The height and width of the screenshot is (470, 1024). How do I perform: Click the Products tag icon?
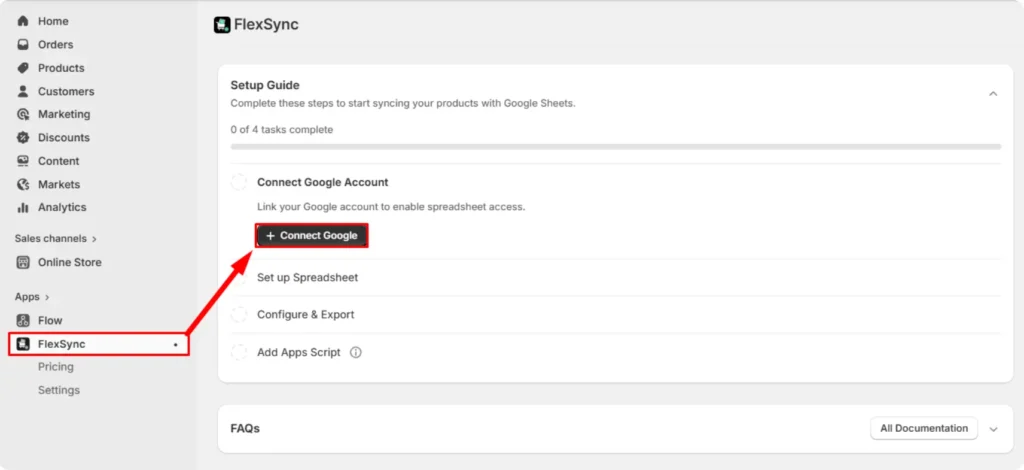23,68
